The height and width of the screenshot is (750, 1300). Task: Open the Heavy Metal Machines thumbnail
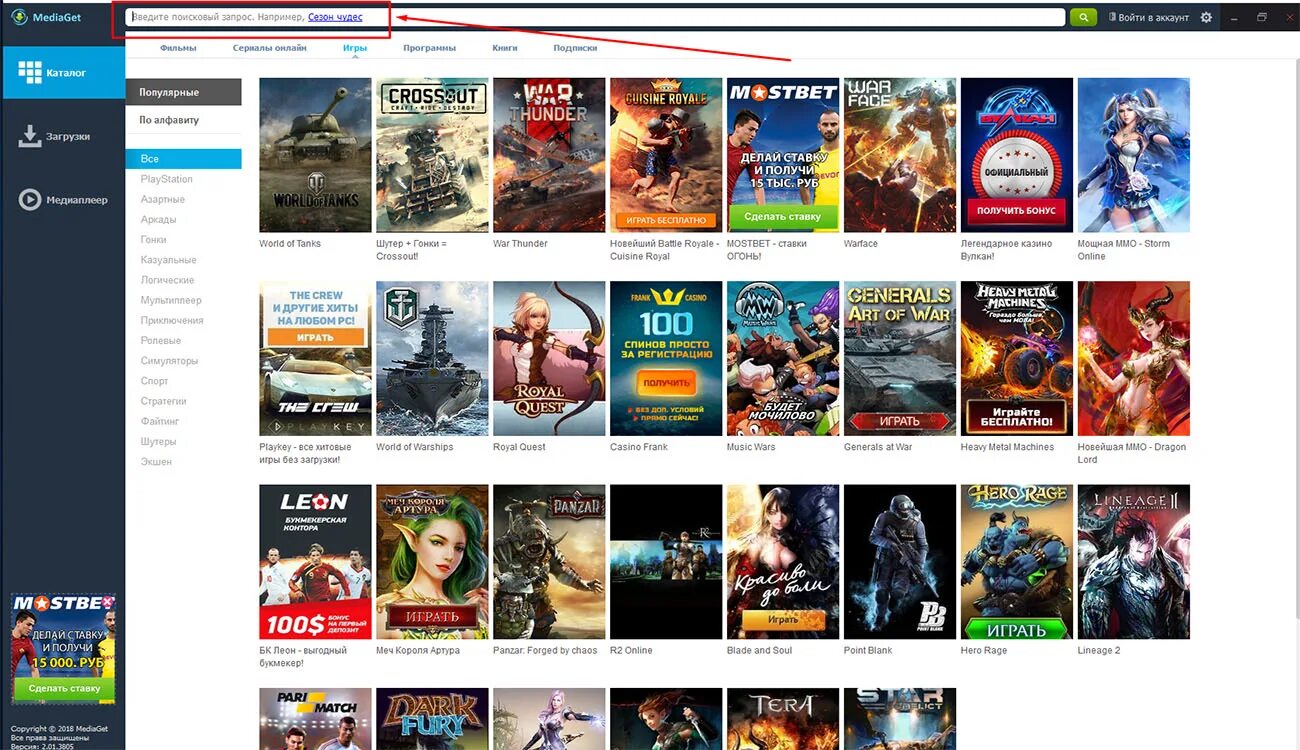[x=1017, y=358]
